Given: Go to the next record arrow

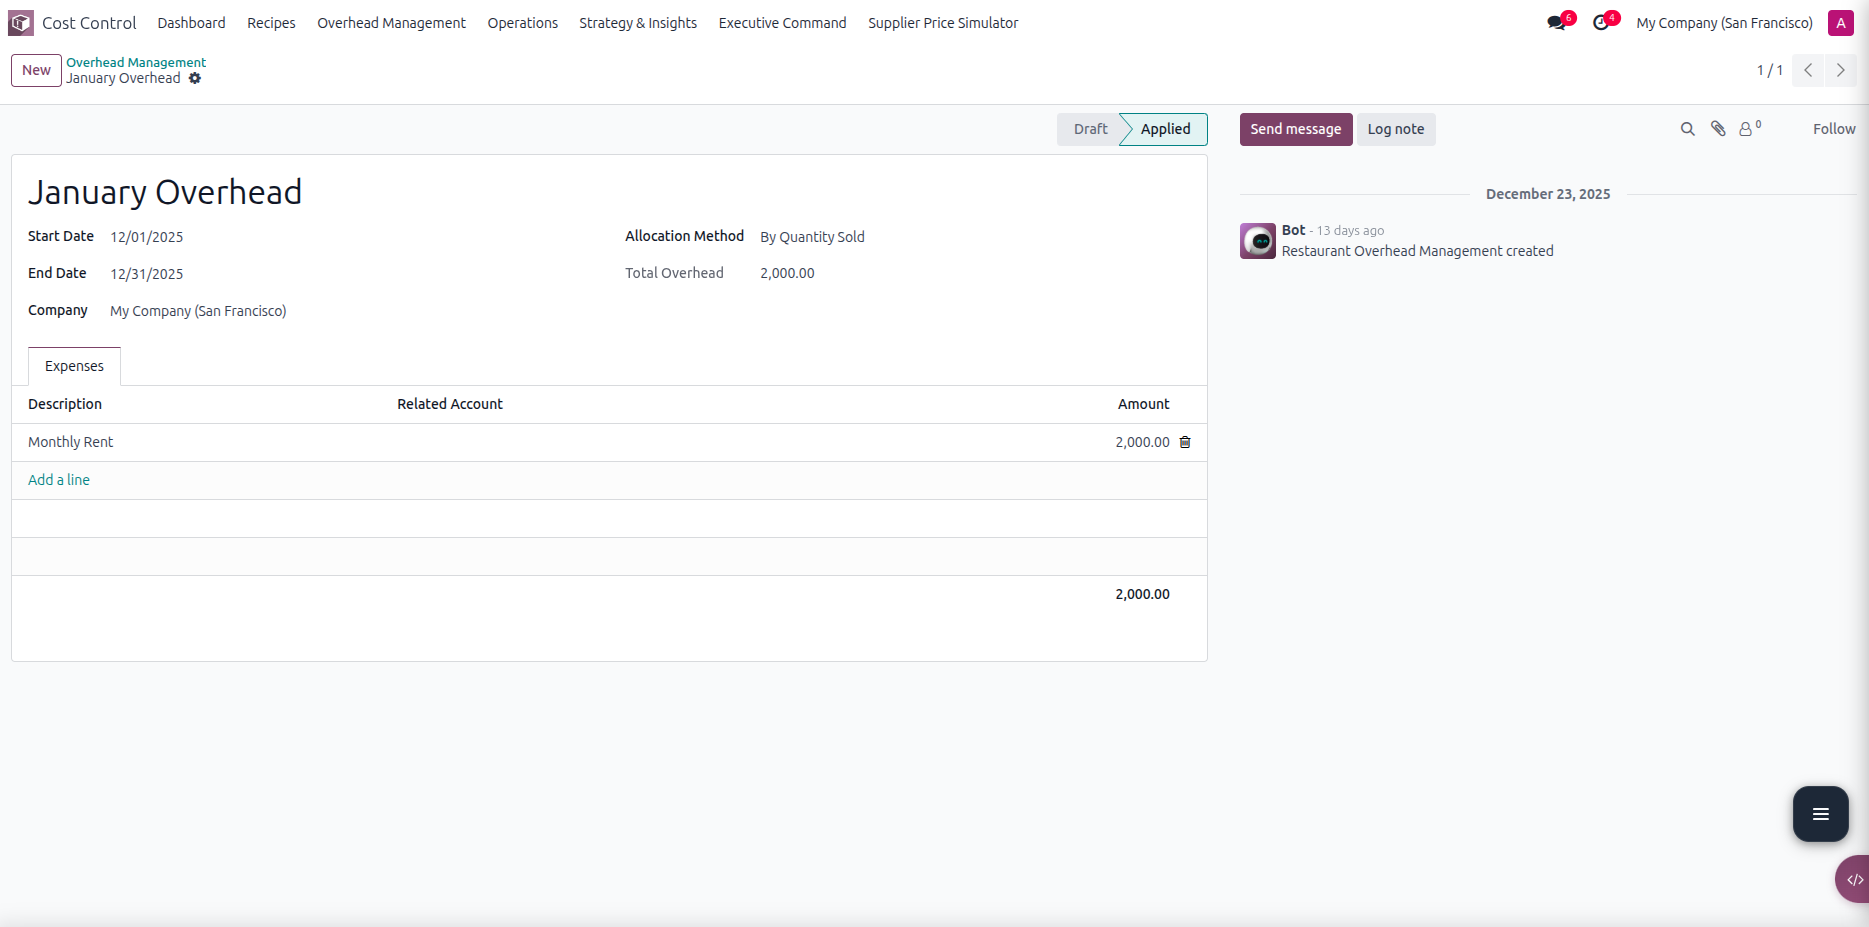Looking at the screenshot, I should [1840, 70].
